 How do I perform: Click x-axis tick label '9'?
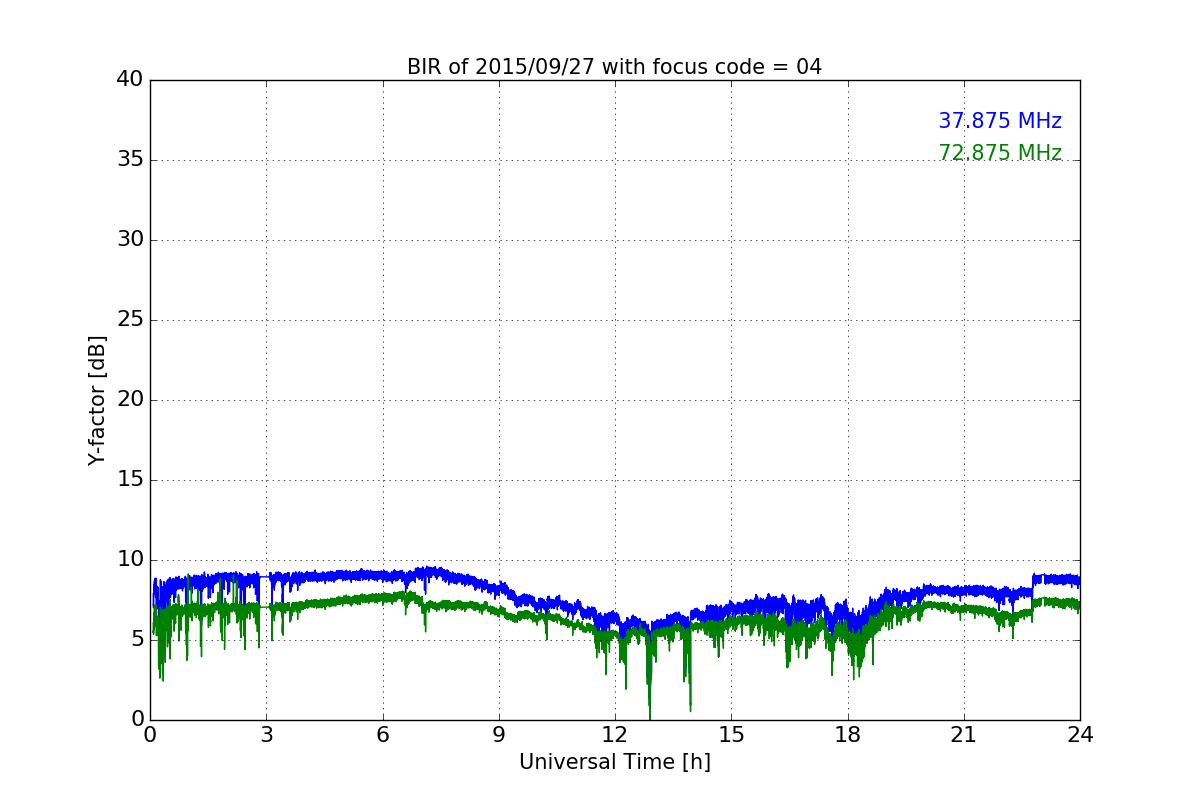coord(499,735)
